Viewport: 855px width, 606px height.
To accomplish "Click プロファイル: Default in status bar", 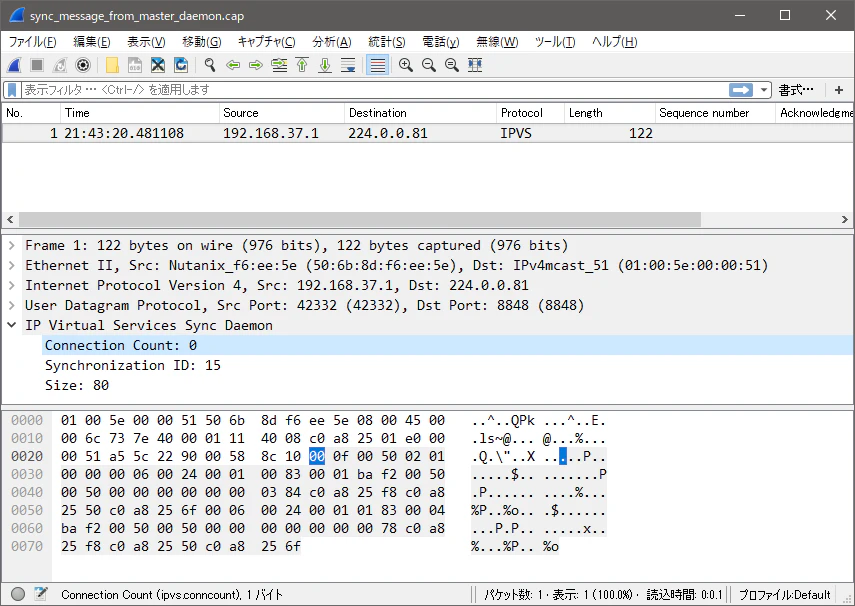I will tap(784, 595).
